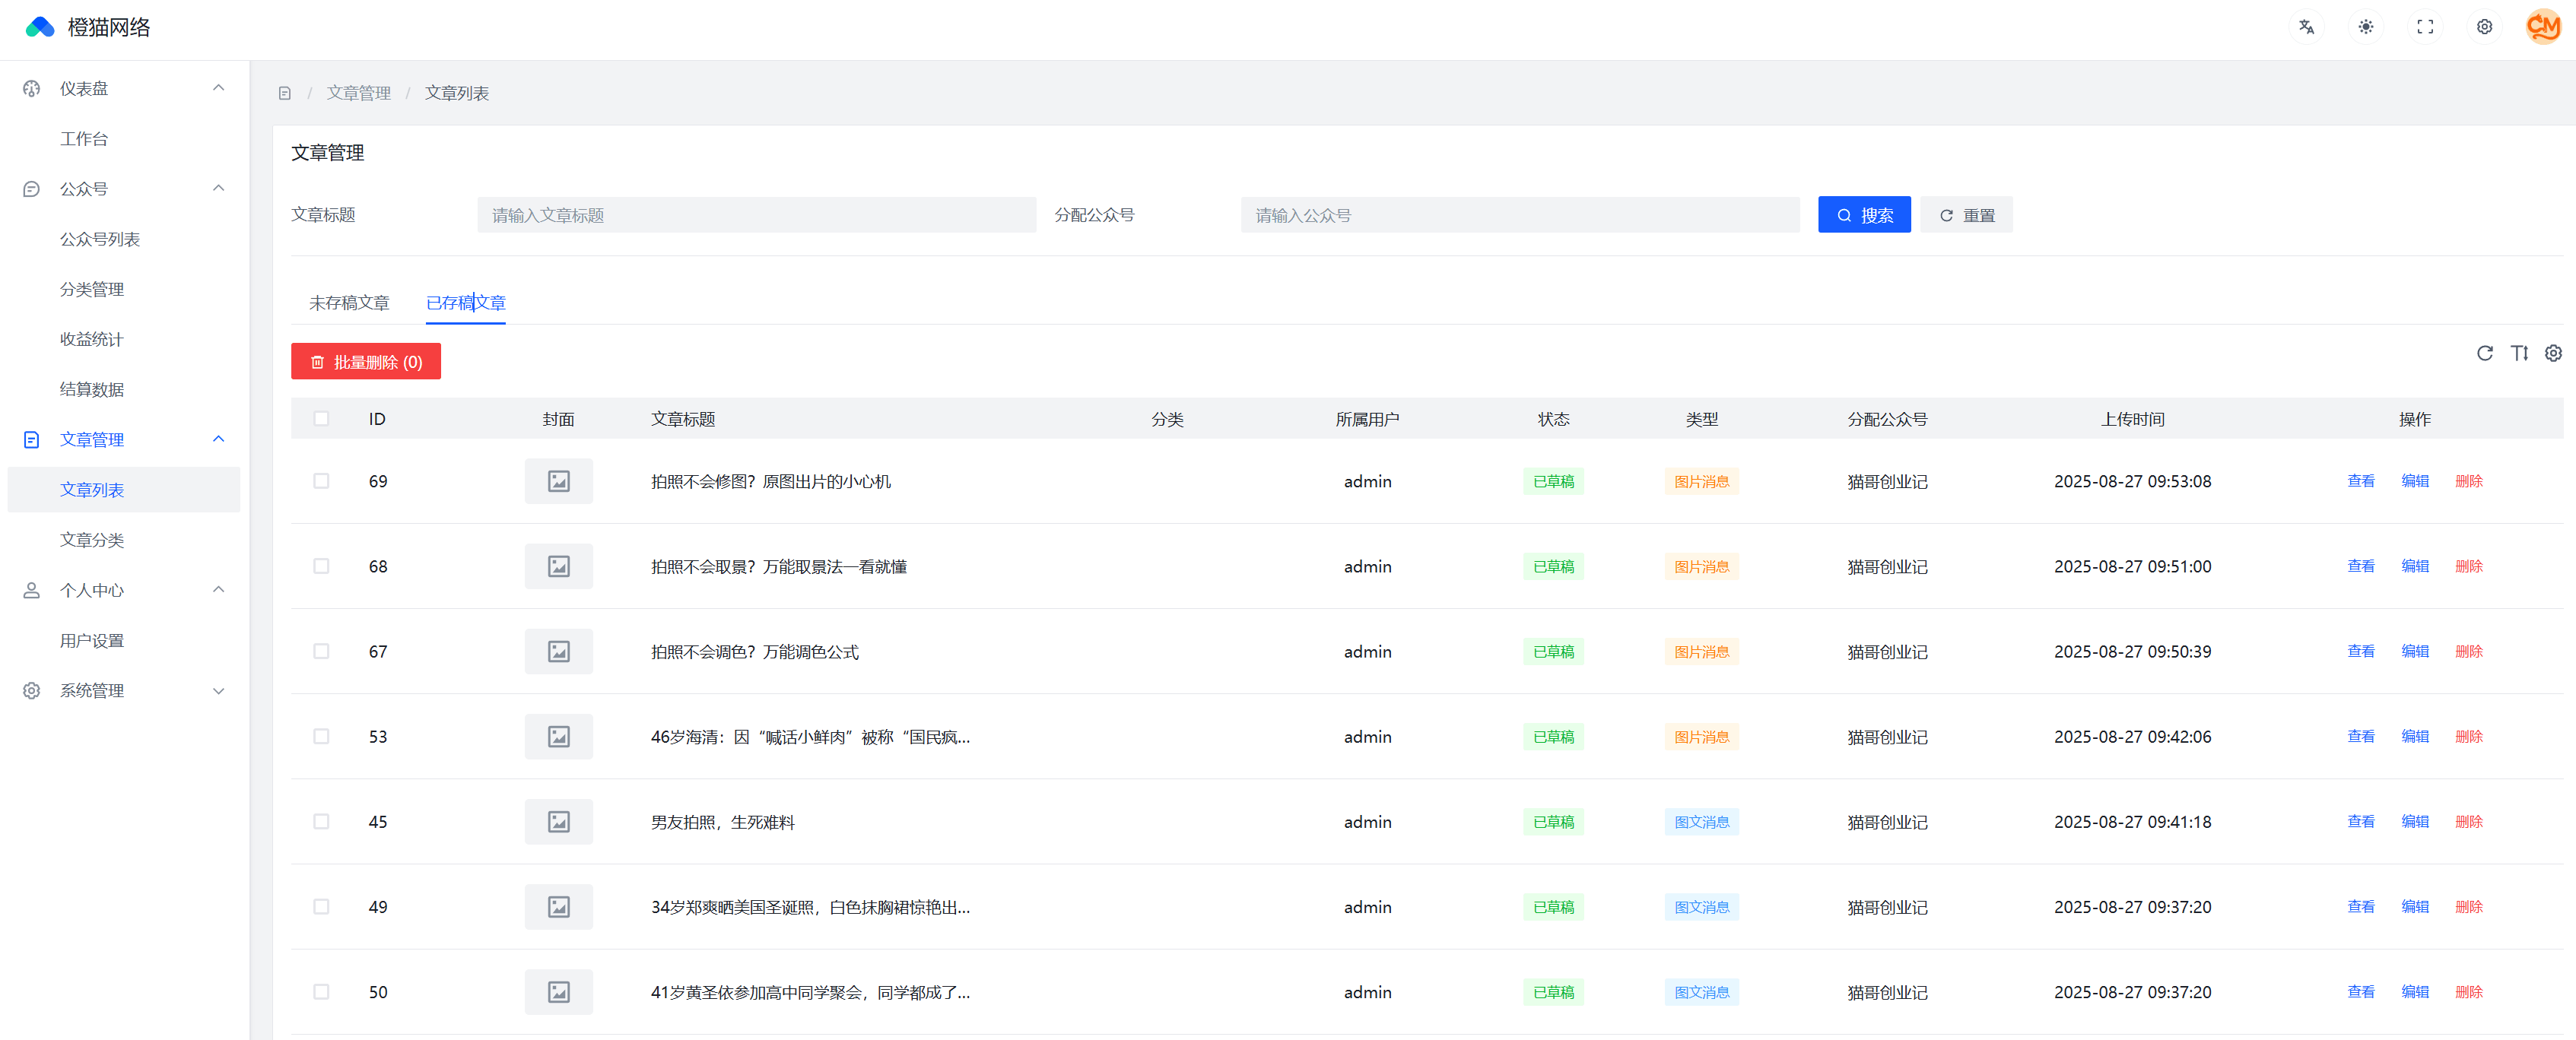The image size is (2576, 1040).
Task: Open the language switcher icon
Action: click(2306, 27)
